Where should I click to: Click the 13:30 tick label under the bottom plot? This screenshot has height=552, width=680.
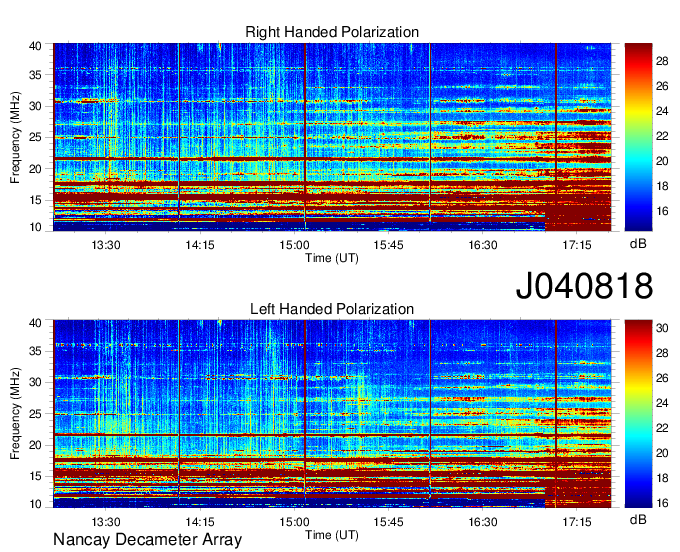coord(106,522)
